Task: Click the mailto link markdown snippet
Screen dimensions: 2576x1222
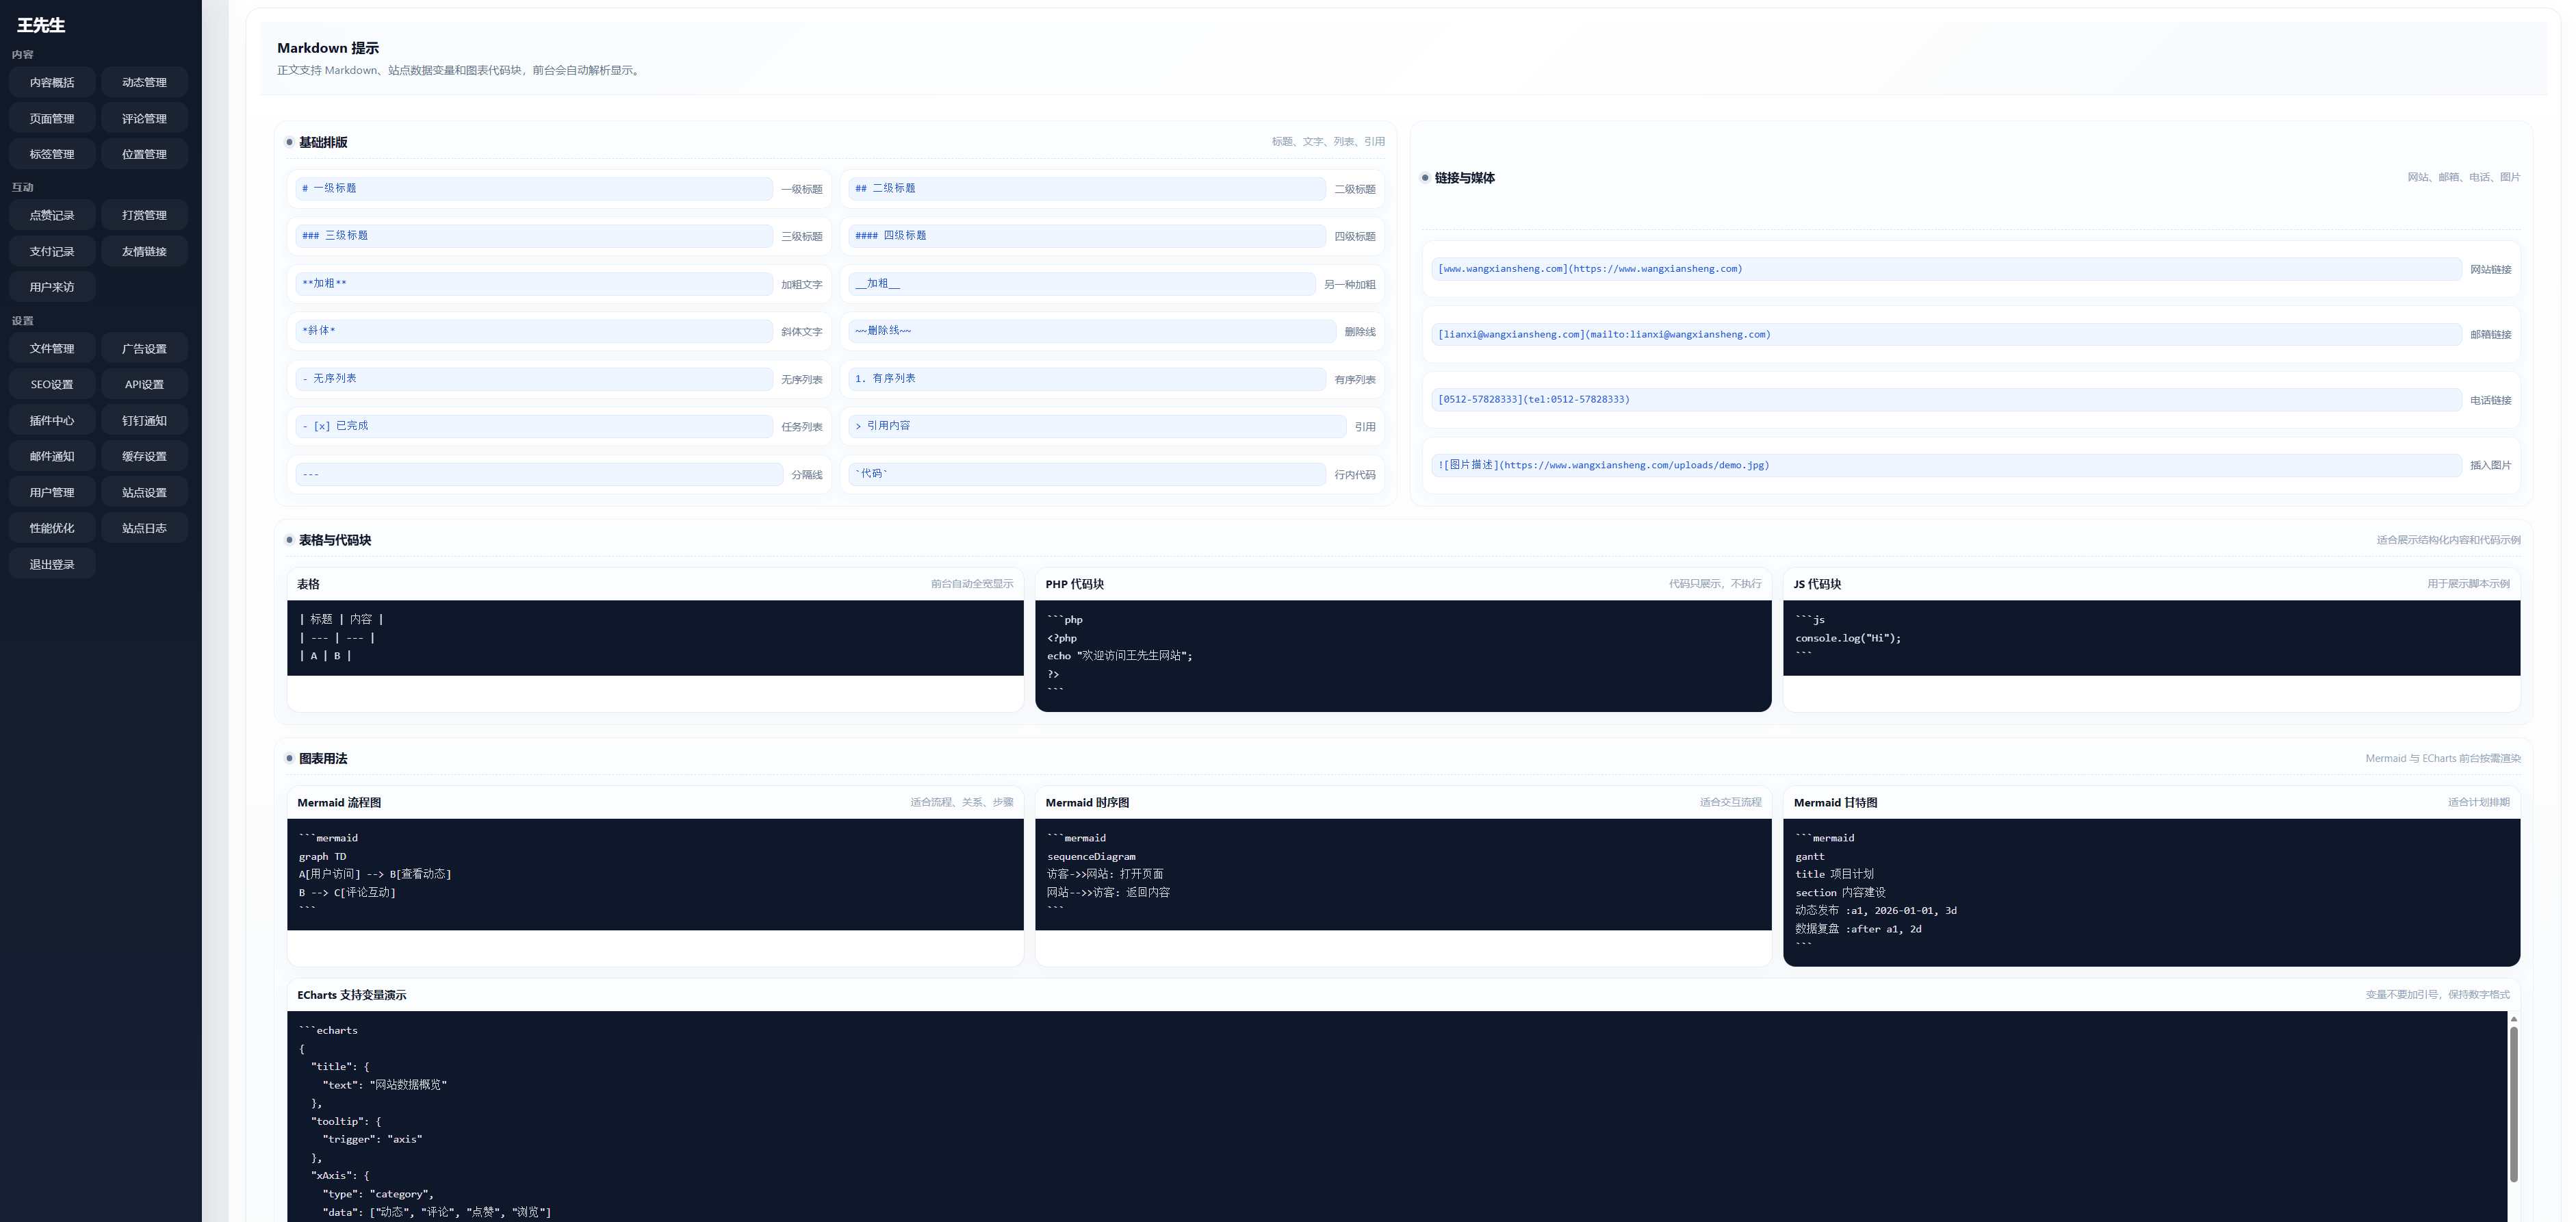Action: pyautogui.click(x=1946, y=334)
